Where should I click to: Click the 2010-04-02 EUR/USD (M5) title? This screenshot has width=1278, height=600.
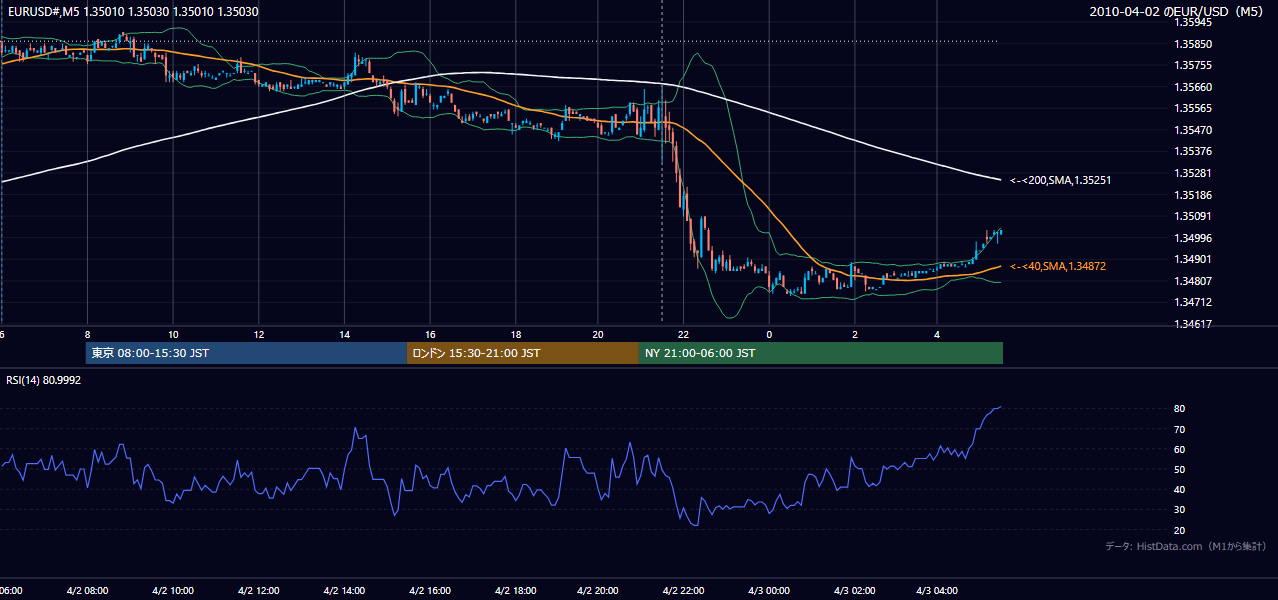point(1177,12)
